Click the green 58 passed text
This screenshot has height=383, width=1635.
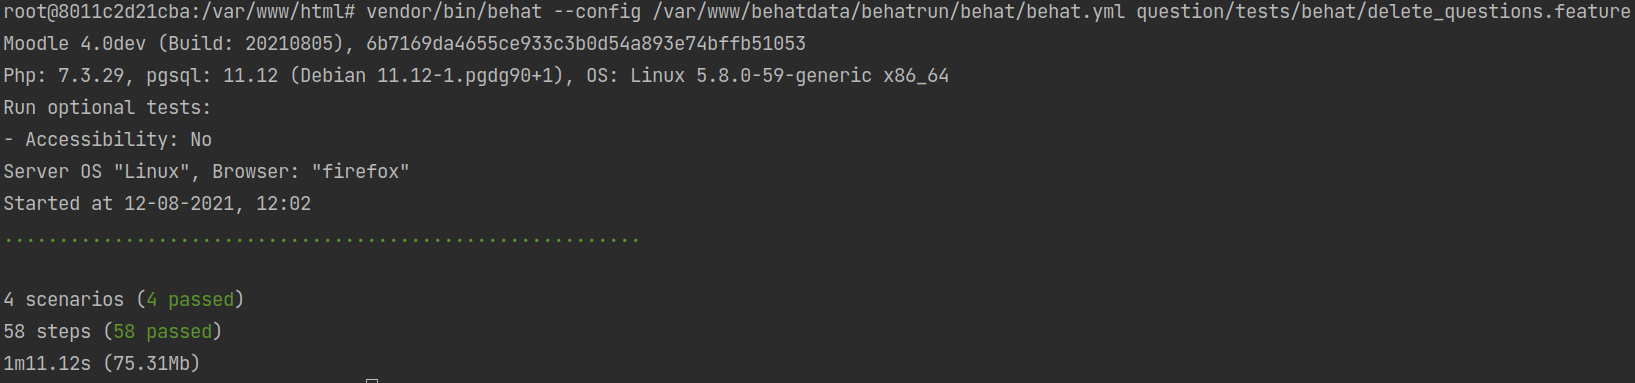tap(163, 332)
